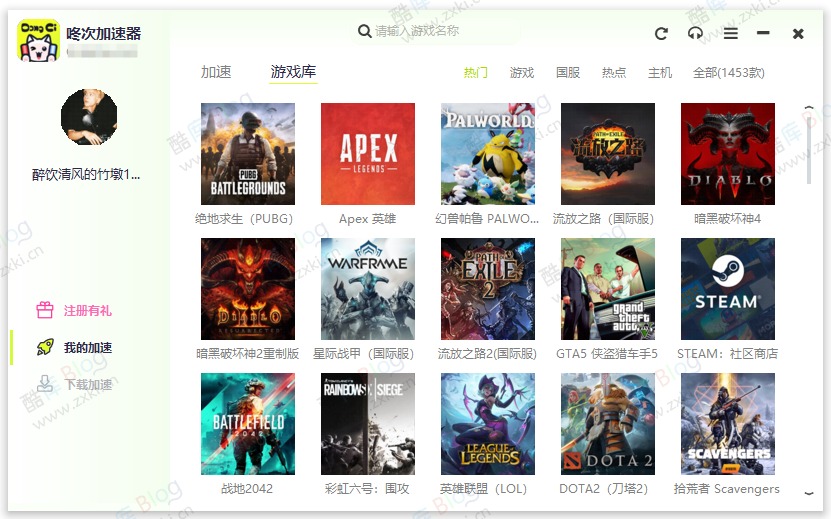Click the label DOTA2 (刀塔2)

pyautogui.click(x=604, y=489)
